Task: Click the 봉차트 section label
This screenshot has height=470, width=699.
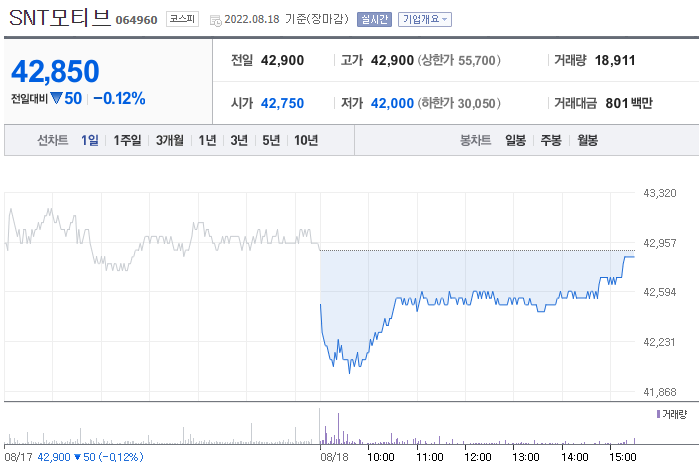Action: pos(475,140)
